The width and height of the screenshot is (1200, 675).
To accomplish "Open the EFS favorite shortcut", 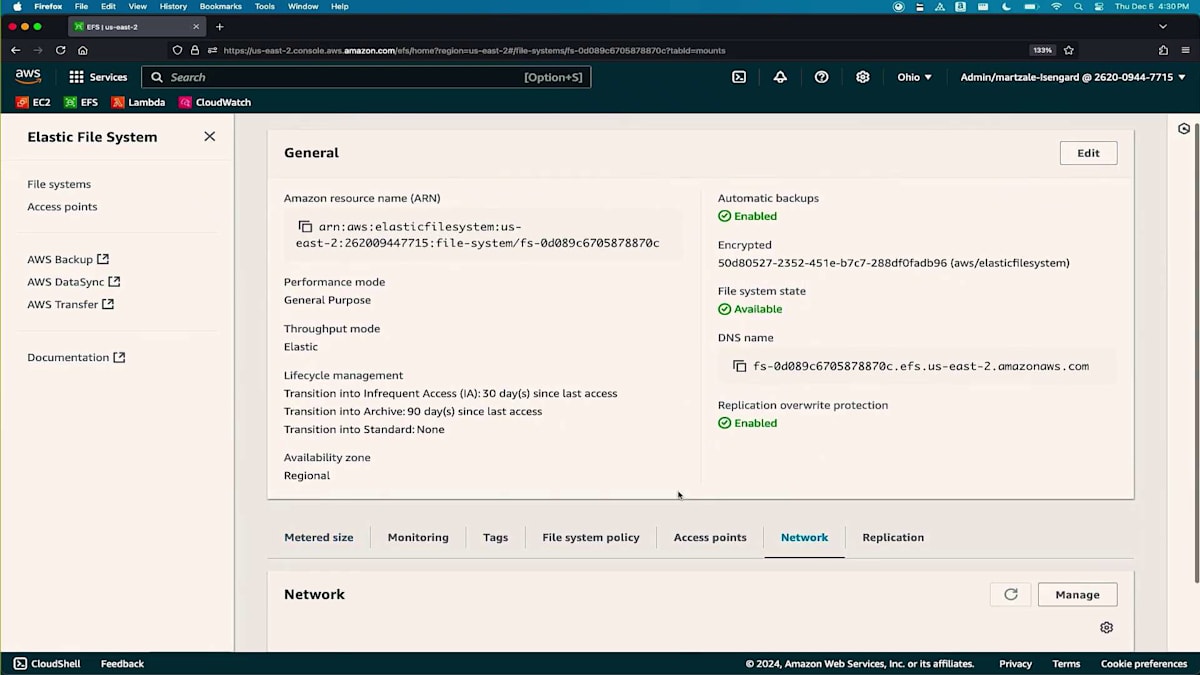I will tap(81, 102).
